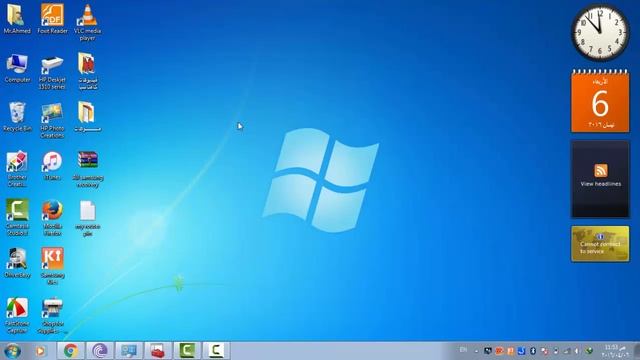Select the Arabic-named folder beside HP Deskjet
This screenshot has width=640, height=360.
pyautogui.click(x=87, y=71)
